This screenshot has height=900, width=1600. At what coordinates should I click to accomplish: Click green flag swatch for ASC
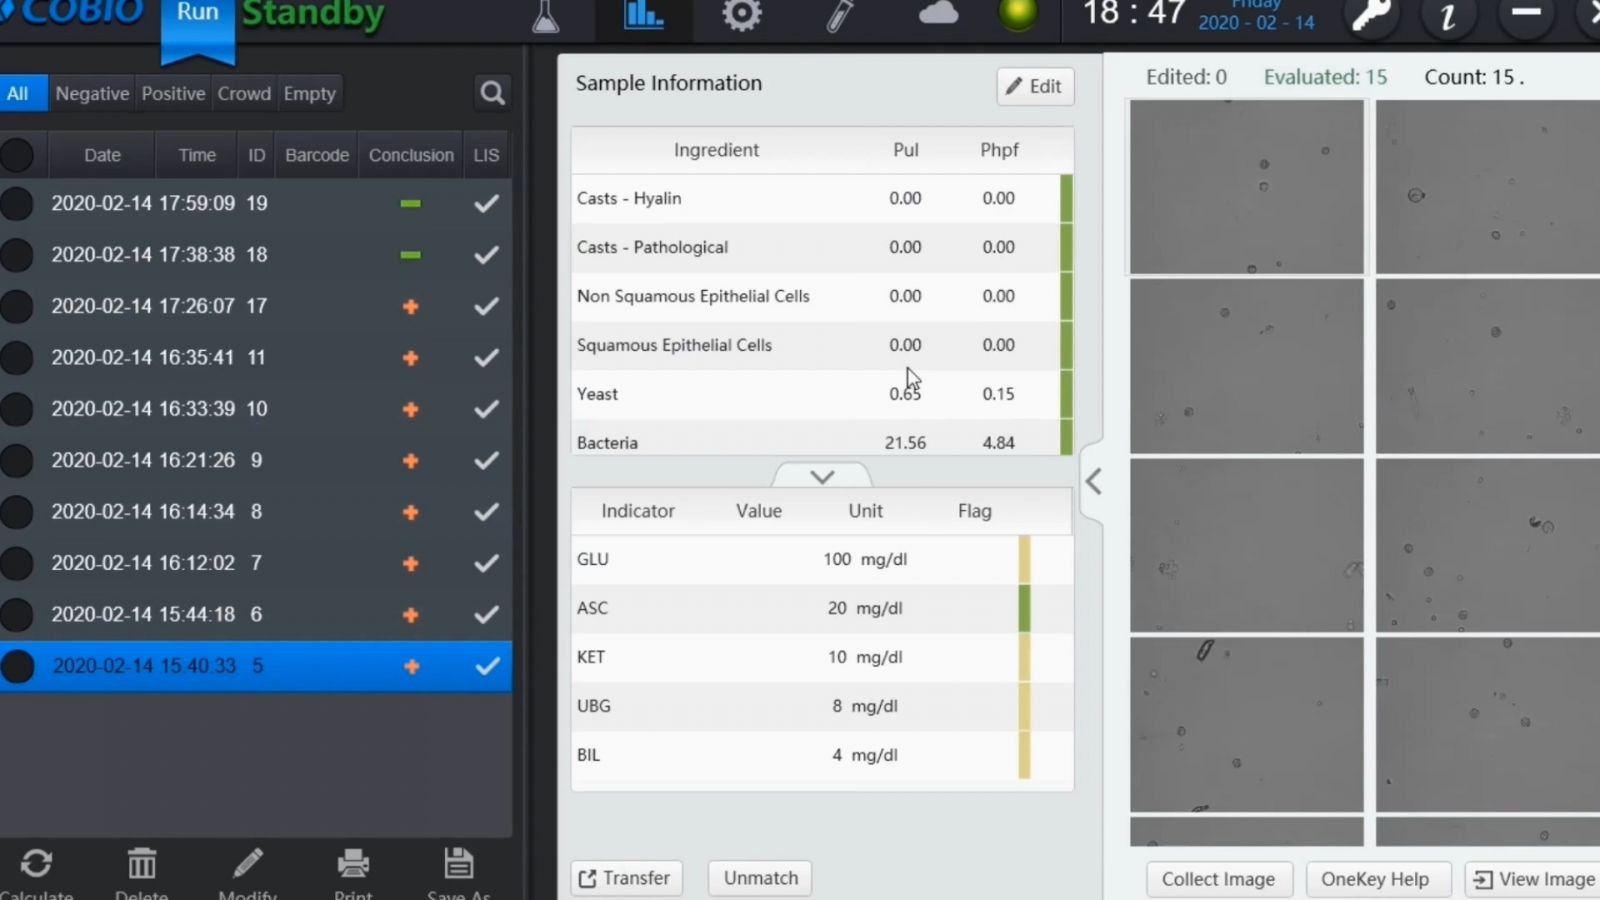1024,608
